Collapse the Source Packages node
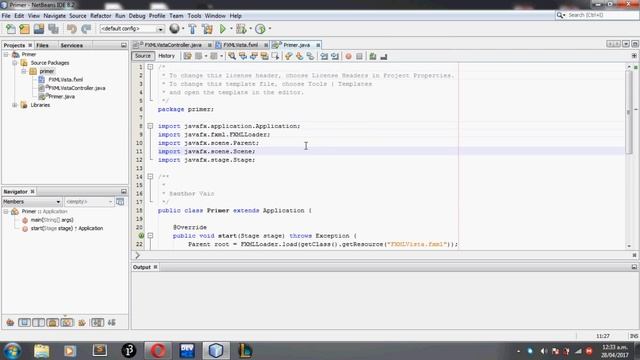The height and width of the screenshot is (360, 640). (x=15, y=63)
